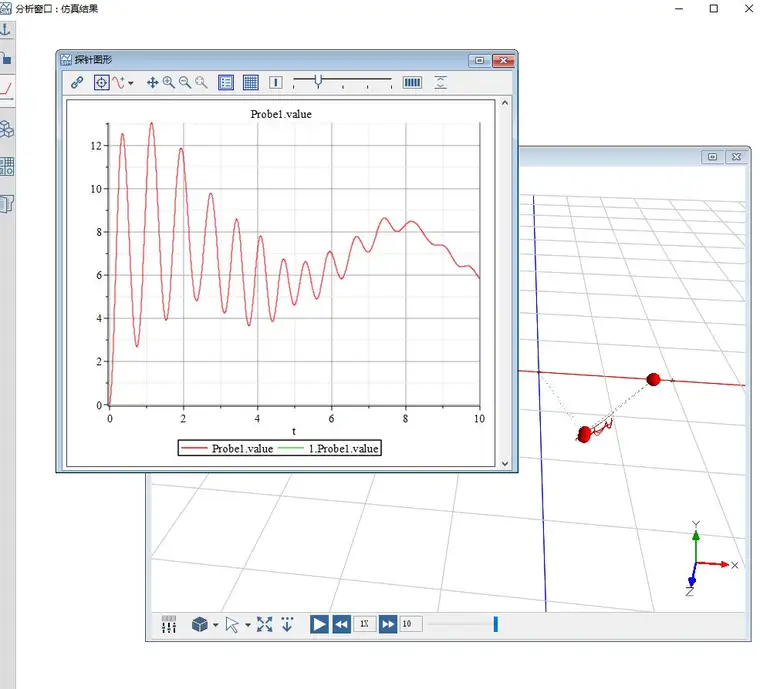Minimize the main analysis window
This screenshot has width=760, height=689.
pyautogui.click(x=679, y=8)
